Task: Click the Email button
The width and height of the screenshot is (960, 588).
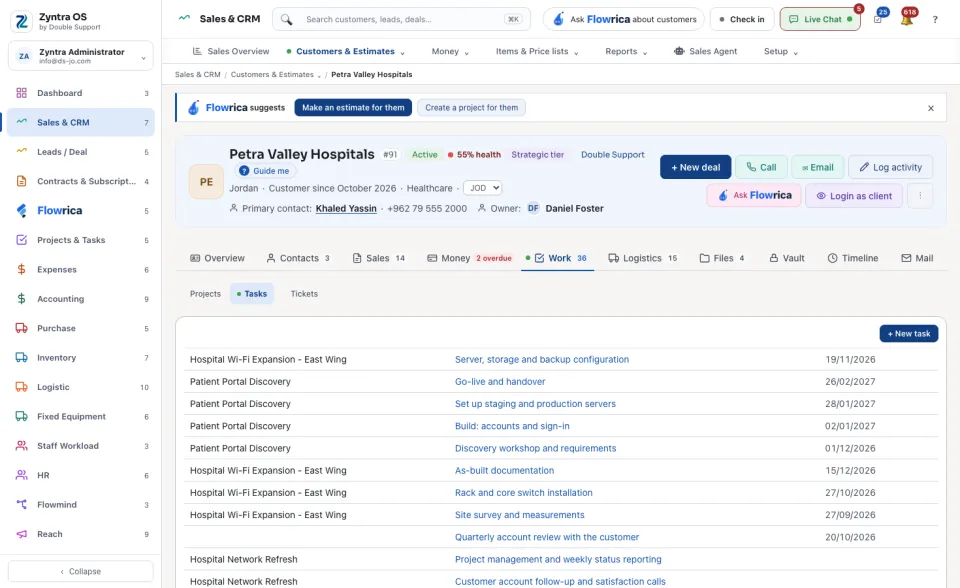Action: [818, 167]
